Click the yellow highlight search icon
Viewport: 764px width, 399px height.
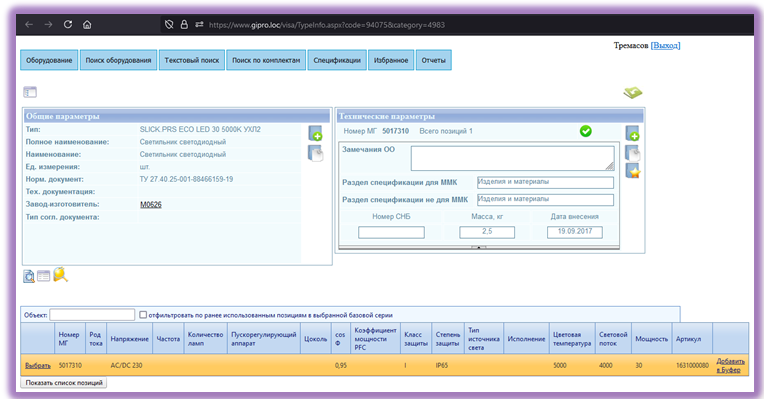(60, 275)
